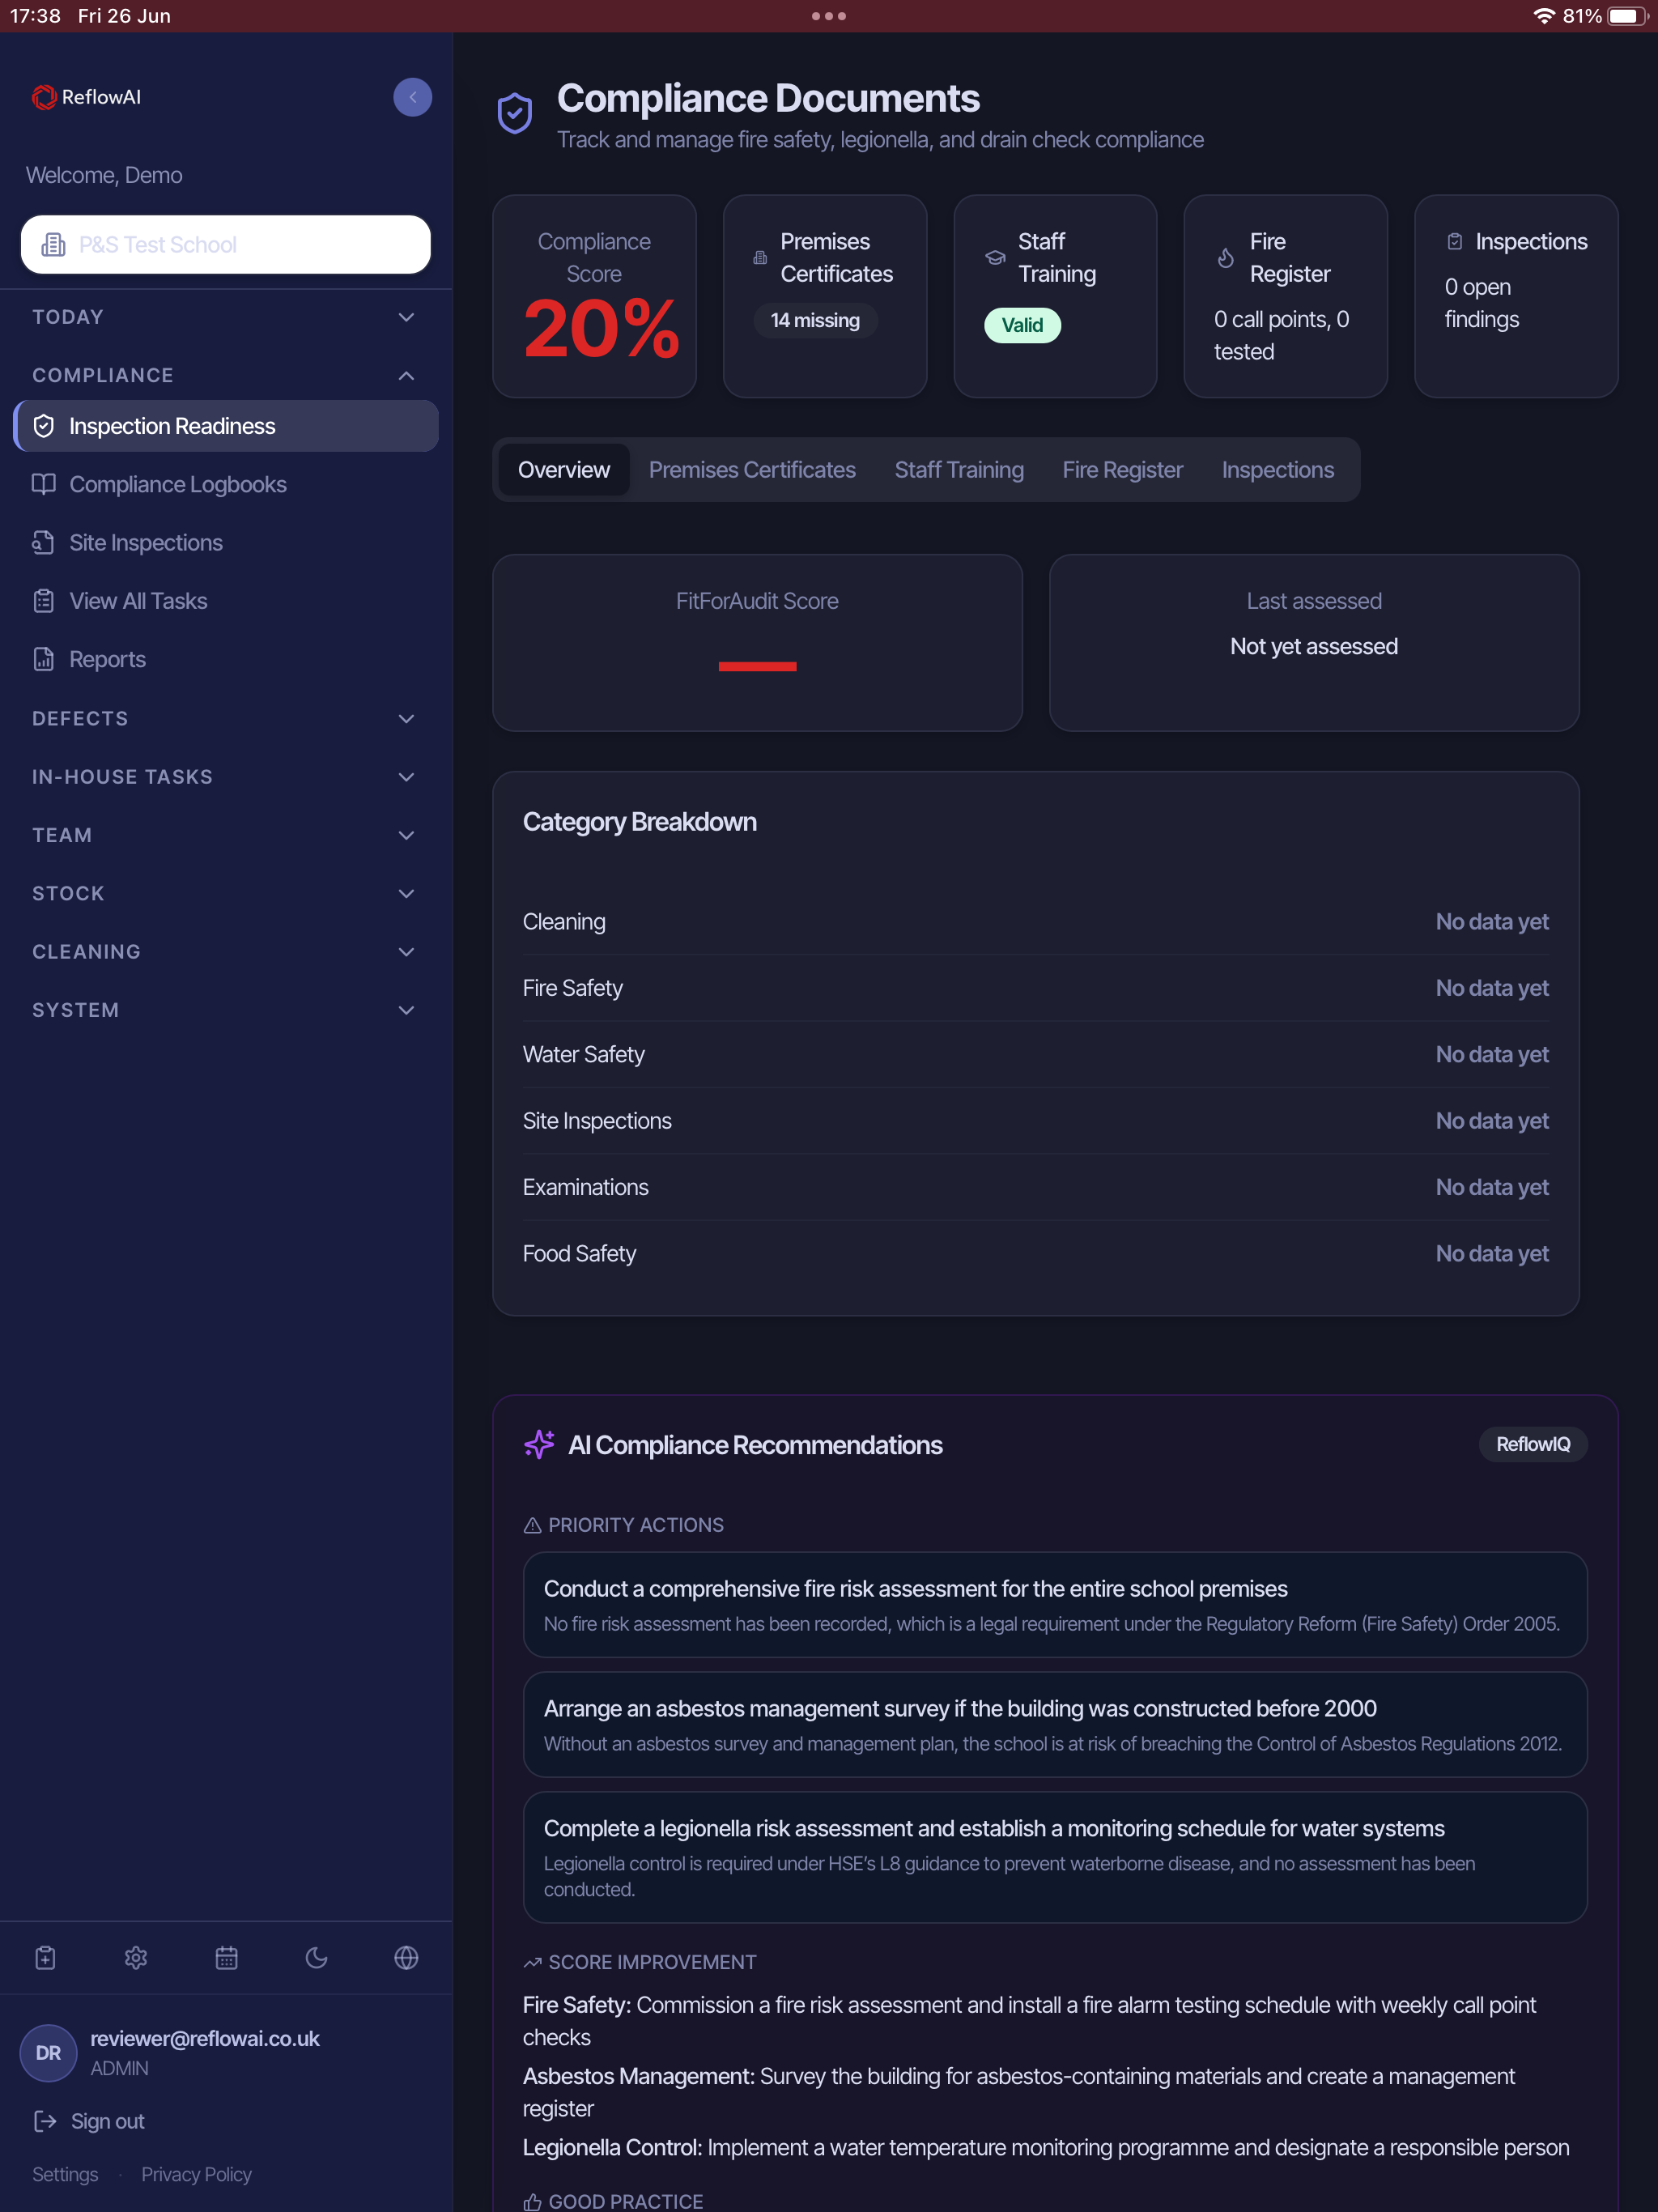Expand the DEFECTS sidebar section
The width and height of the screenshot is (1658, 2212).
click(225, 718)
